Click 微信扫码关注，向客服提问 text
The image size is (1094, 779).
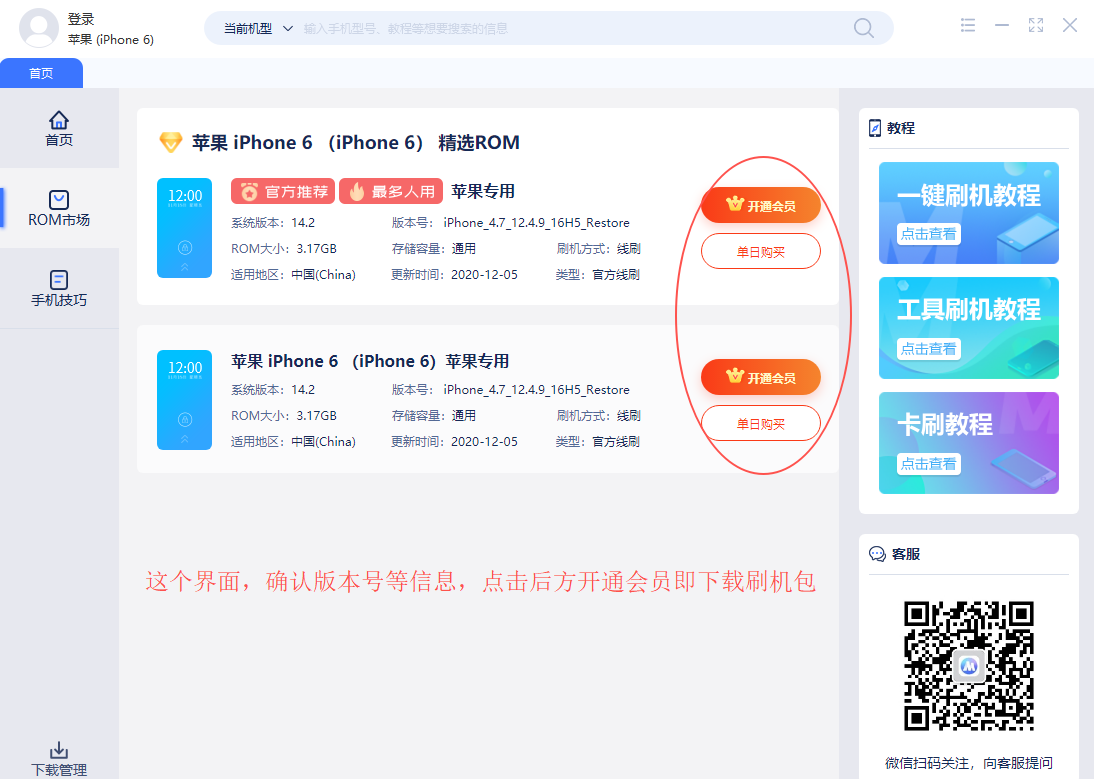click(x=968, y=763)
